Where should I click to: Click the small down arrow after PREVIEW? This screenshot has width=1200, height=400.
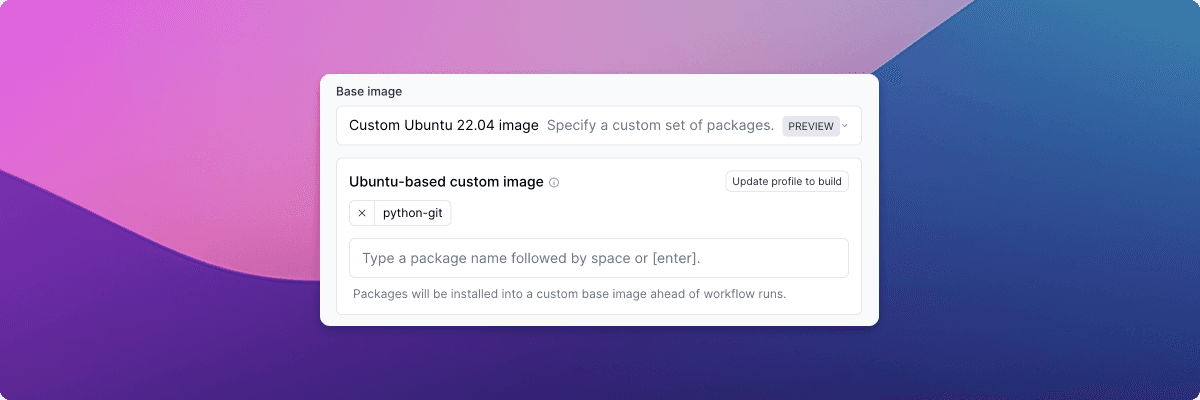click(845, 126)
